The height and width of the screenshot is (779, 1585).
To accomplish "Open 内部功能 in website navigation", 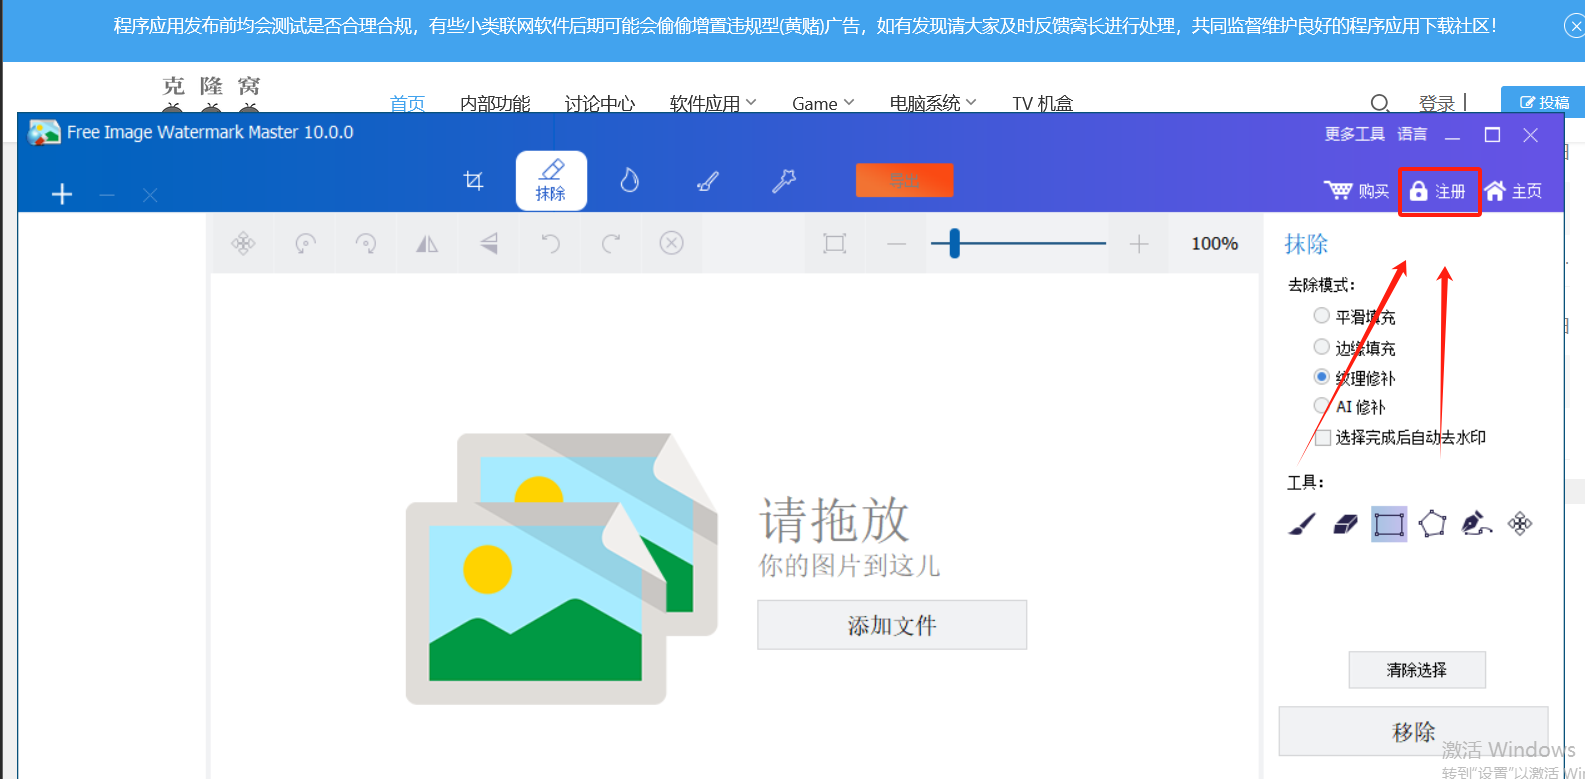I will [495, 103].
